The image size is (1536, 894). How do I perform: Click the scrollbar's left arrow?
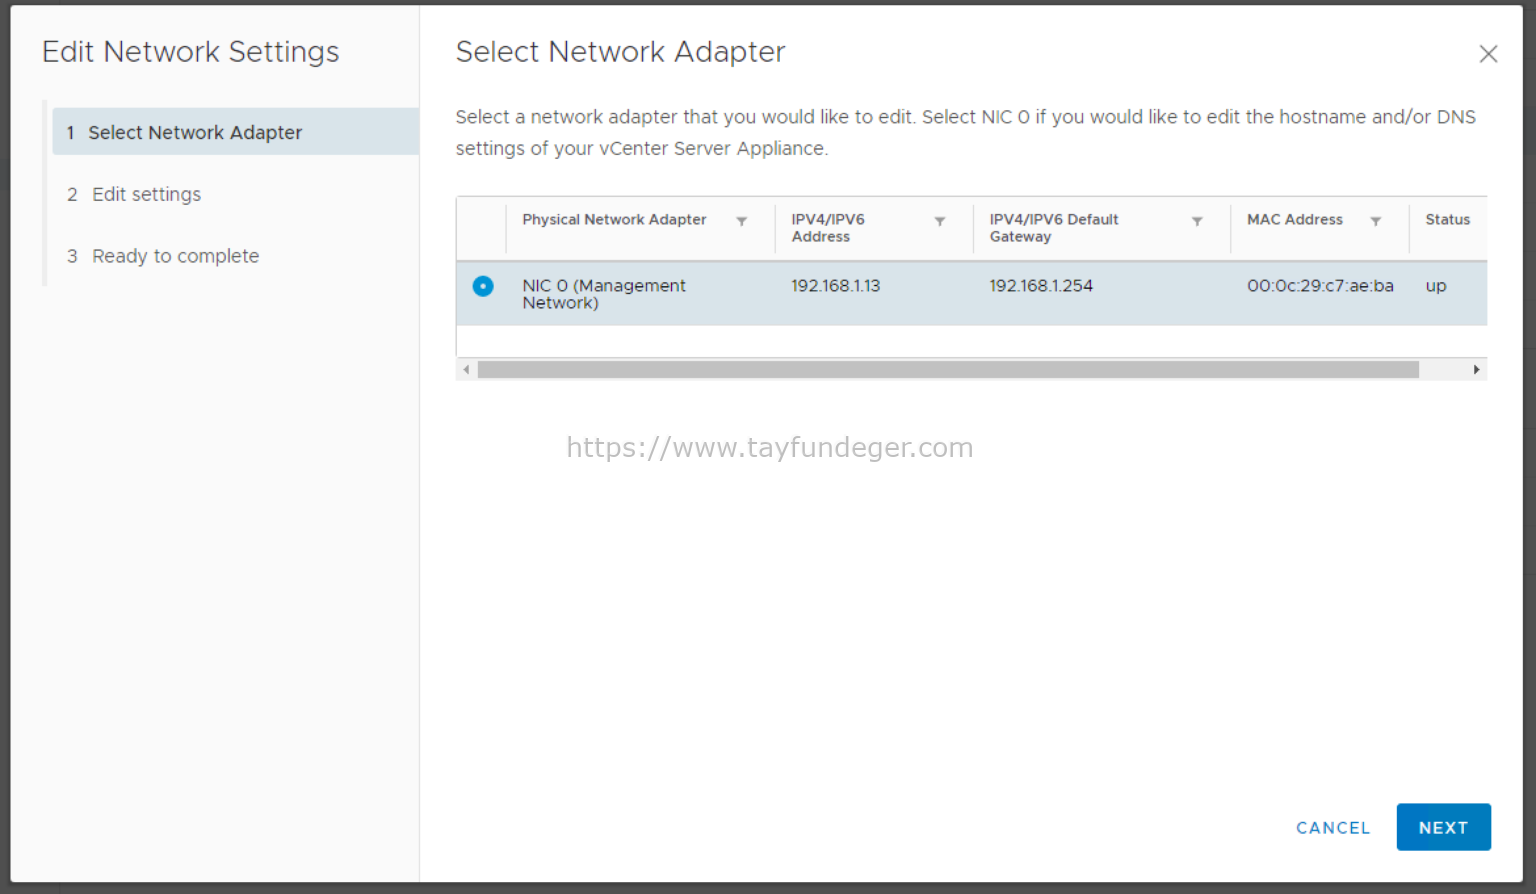click(466, 369)
